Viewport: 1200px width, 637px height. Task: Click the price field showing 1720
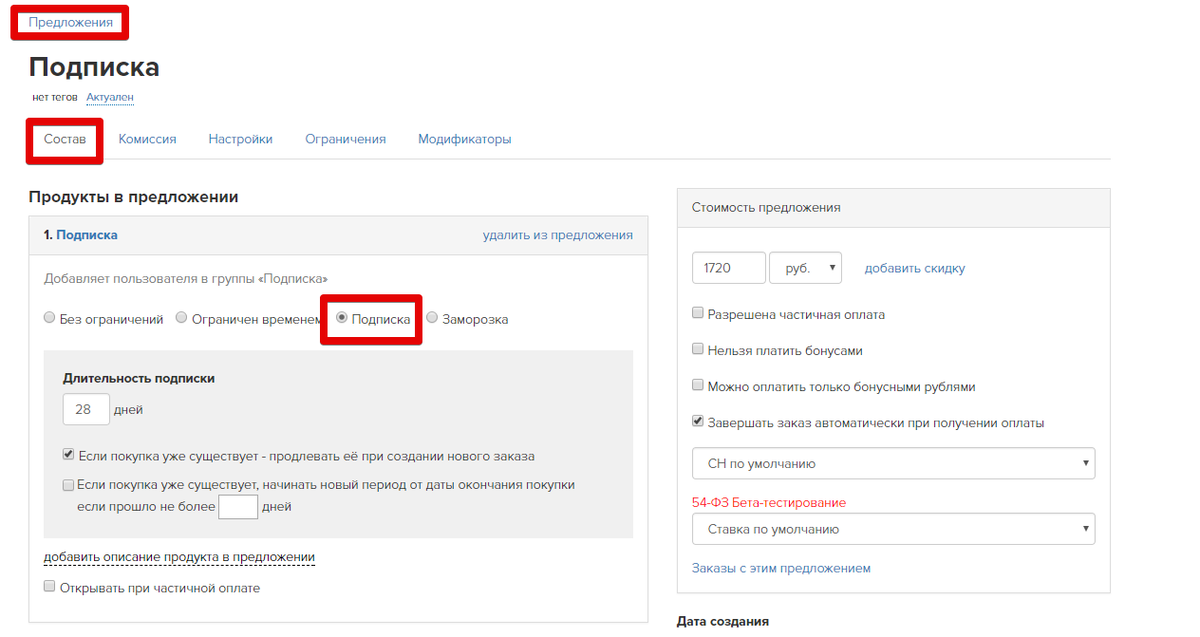click(x=729, y=268)
